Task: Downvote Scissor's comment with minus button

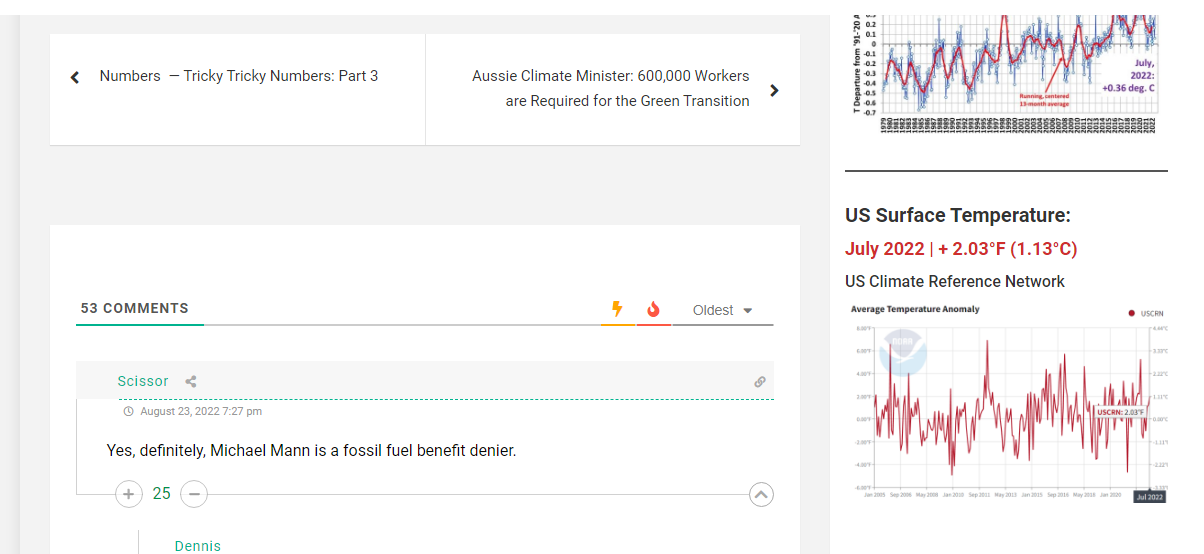Action: [x=195, y=493]
